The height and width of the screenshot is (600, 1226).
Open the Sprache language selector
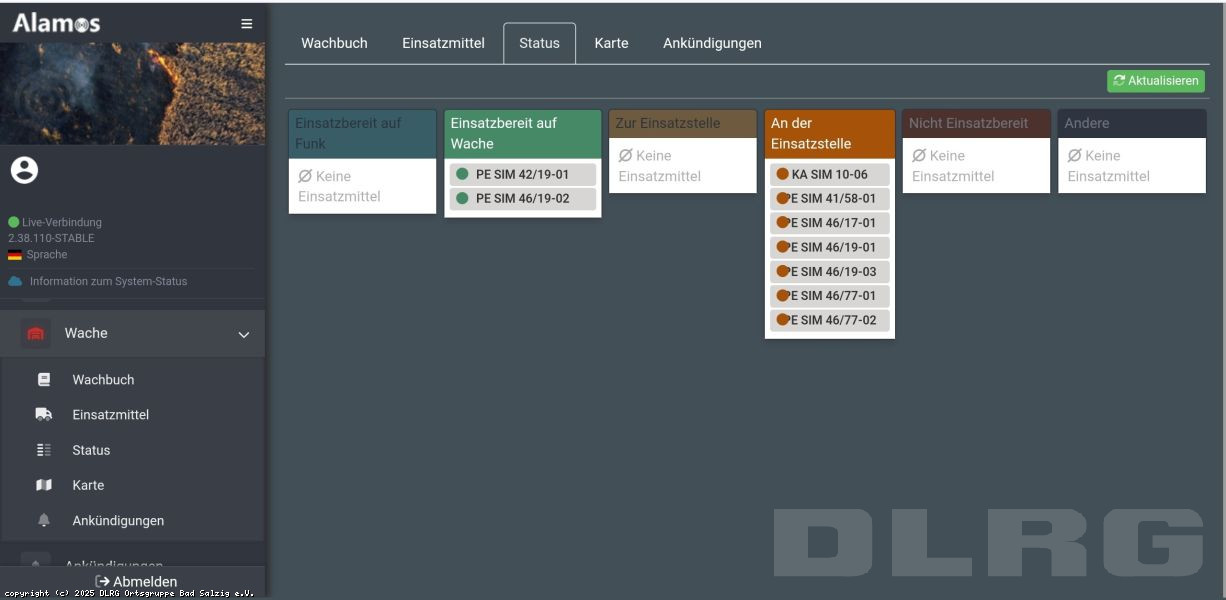click(x=46, y=255)
